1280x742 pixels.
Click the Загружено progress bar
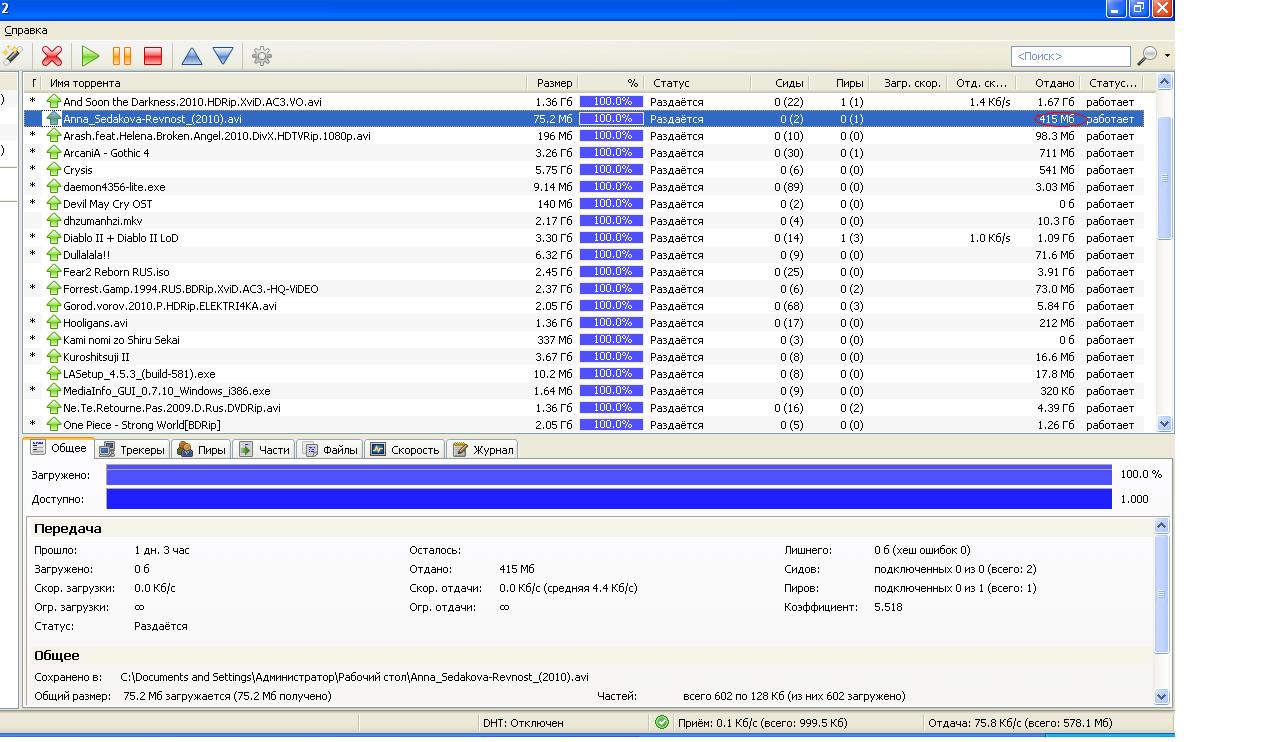tap(608, 475)
